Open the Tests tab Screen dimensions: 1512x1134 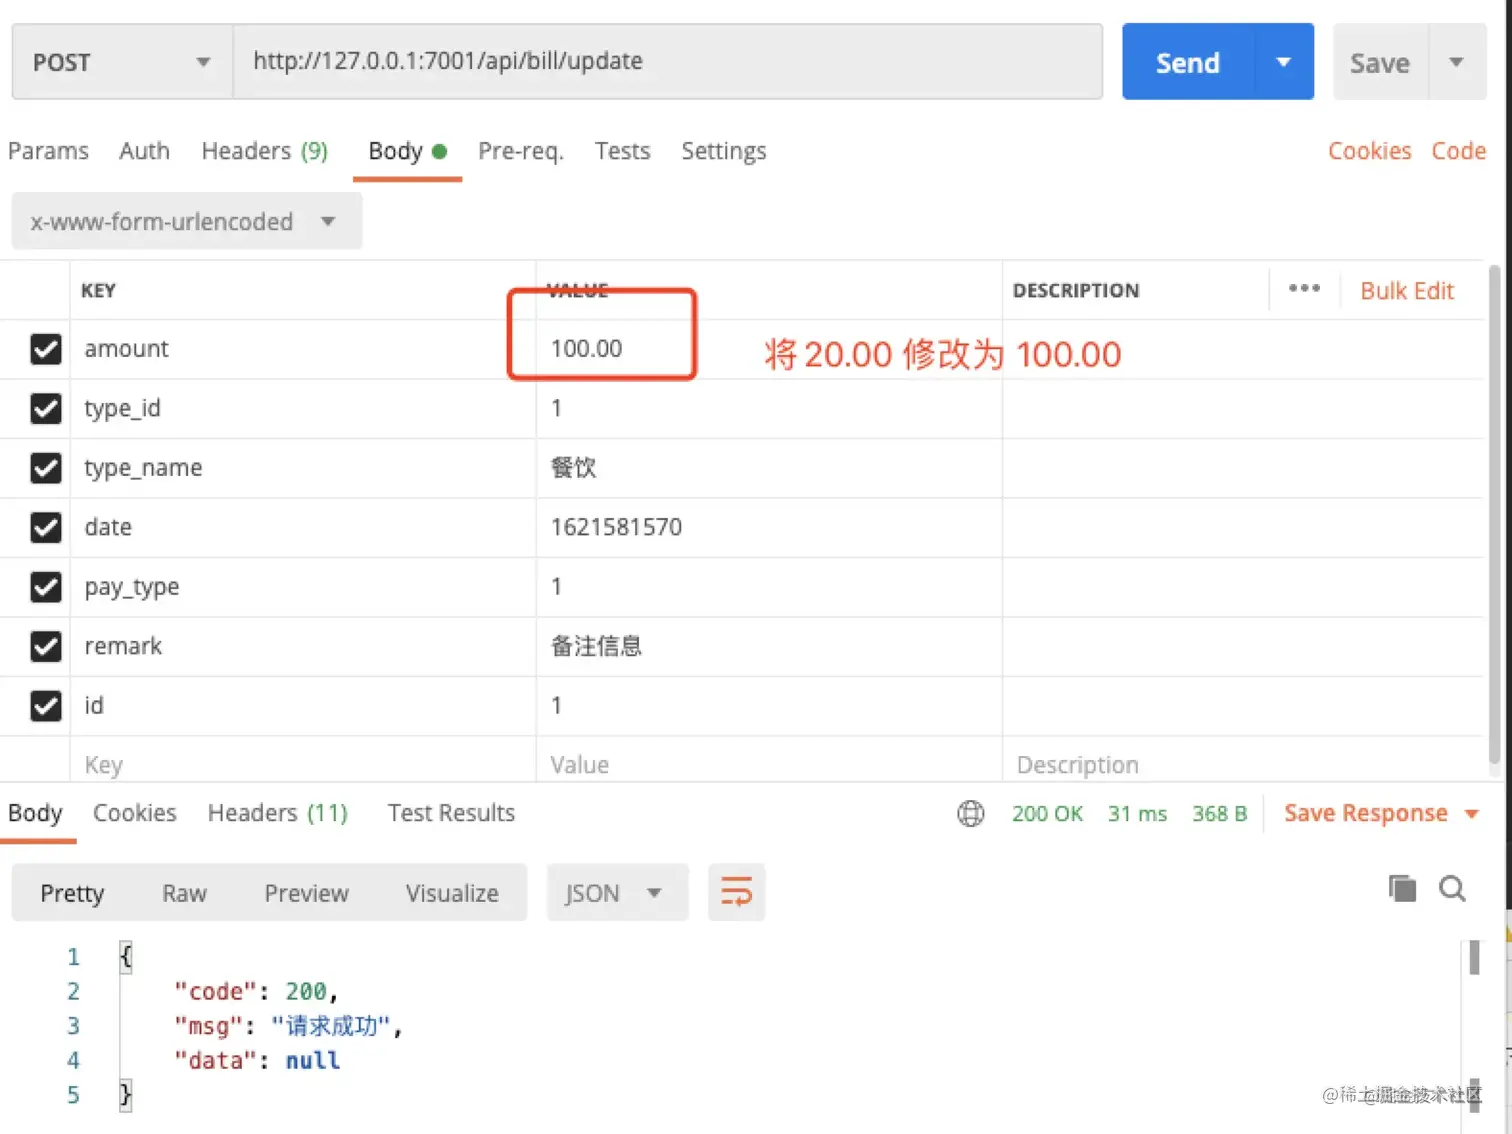[622, 151]
